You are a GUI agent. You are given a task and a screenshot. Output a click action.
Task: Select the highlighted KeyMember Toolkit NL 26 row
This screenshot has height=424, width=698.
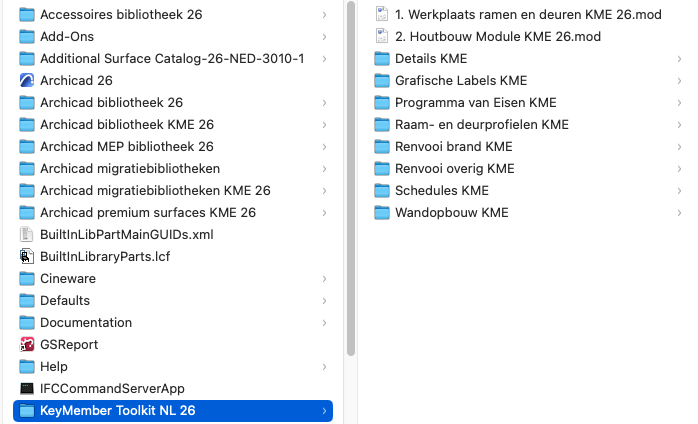pos(173,411)
